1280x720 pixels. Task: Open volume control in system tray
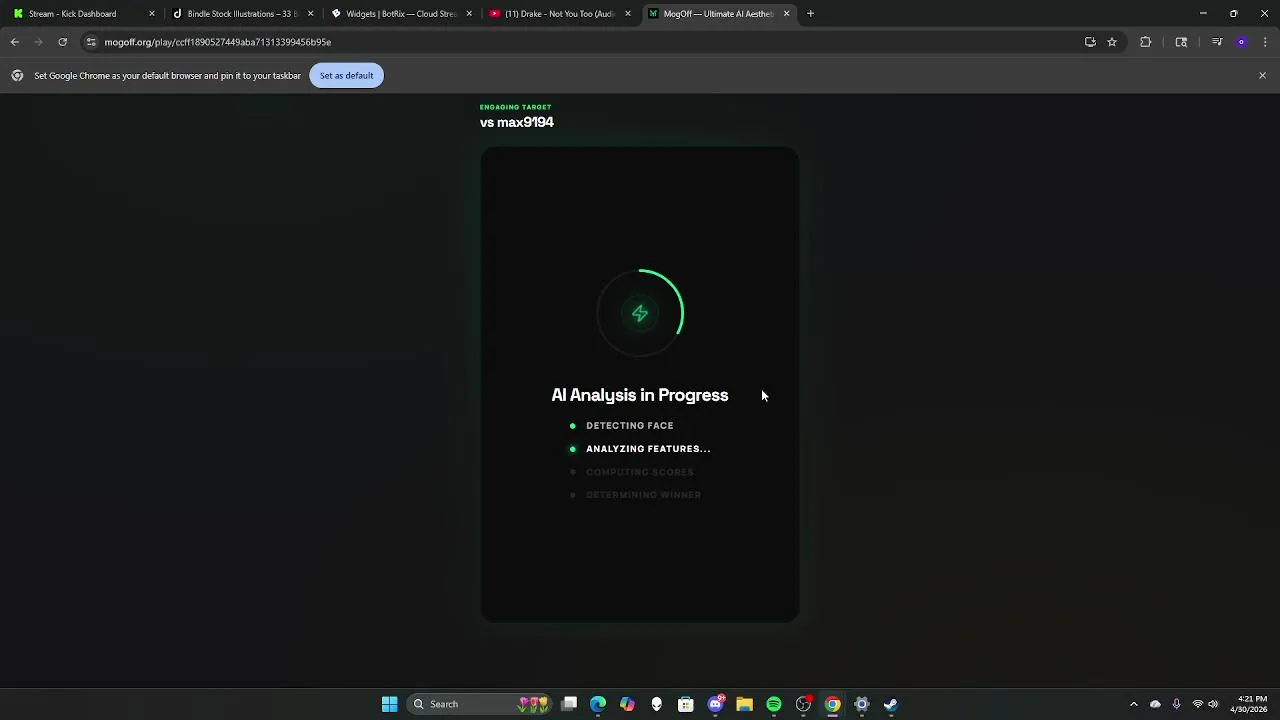point(1213,704)
